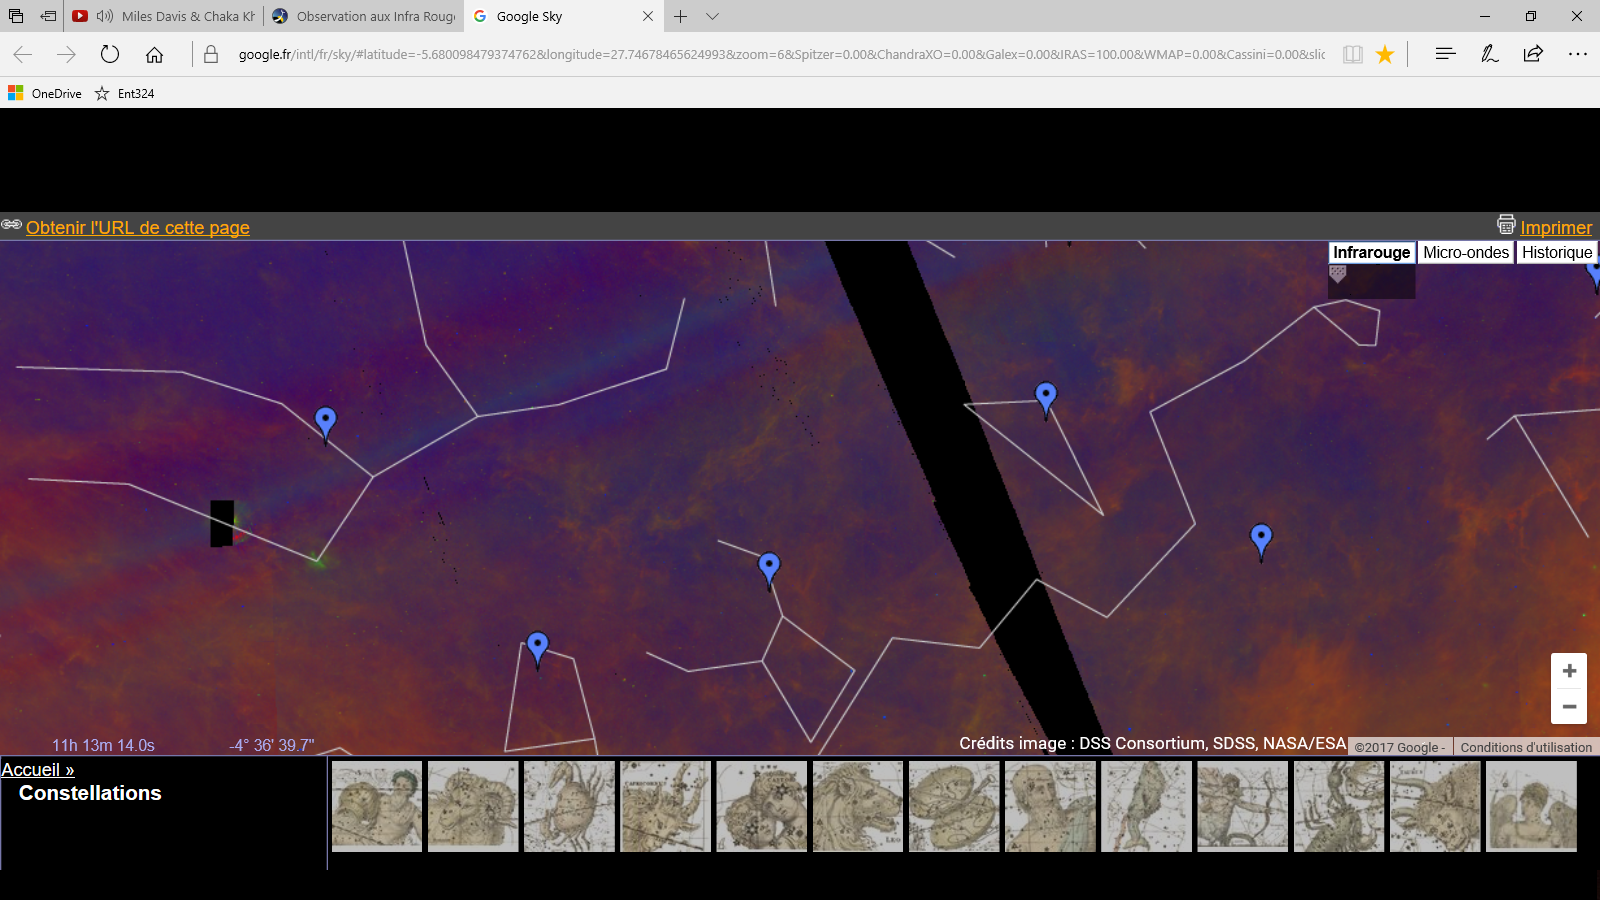Mute the Miles Davis tab audio

point(105,16)
